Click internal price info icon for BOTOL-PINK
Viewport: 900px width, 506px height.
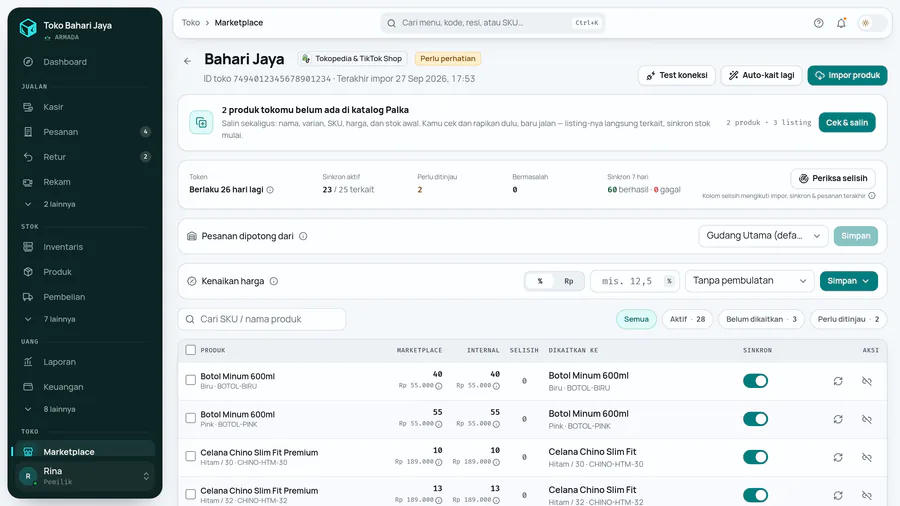point(496,424)
